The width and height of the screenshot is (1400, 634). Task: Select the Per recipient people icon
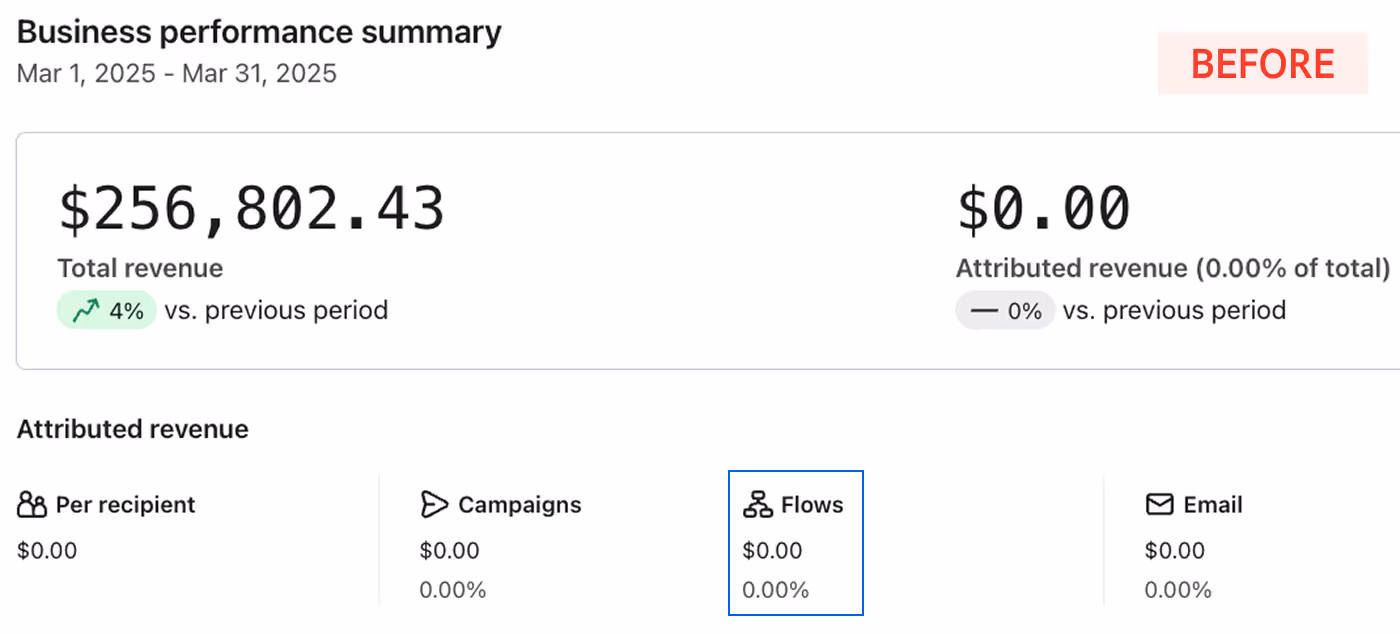29,505
